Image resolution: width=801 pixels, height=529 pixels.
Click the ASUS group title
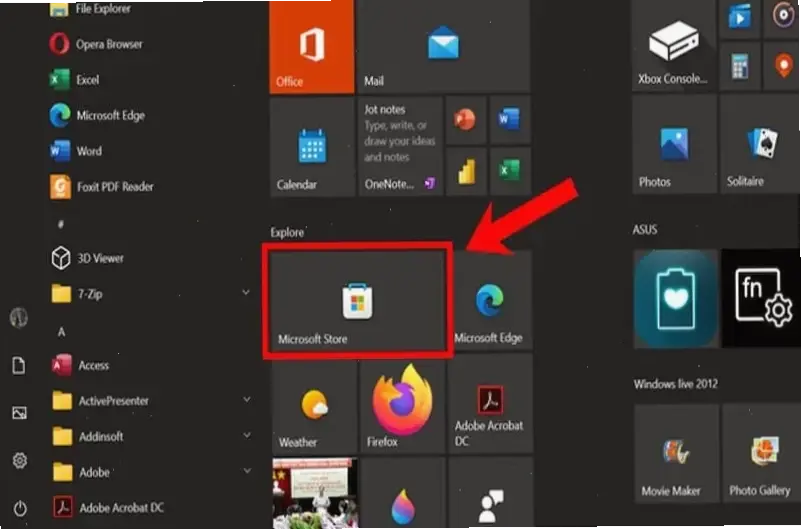(645, 229)
